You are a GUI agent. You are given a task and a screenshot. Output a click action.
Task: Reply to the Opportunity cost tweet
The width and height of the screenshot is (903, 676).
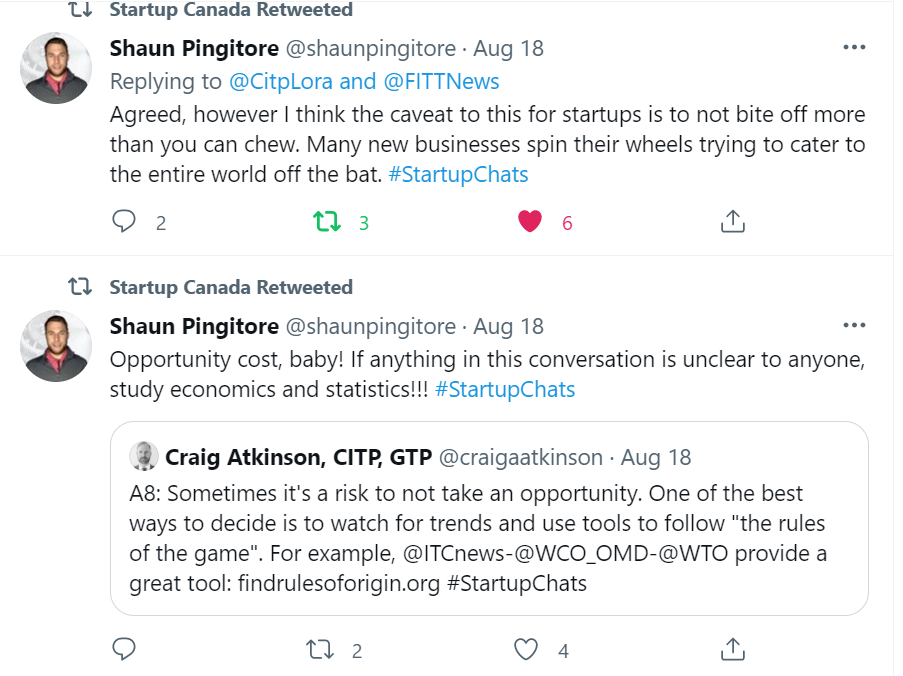pos(123,649)
